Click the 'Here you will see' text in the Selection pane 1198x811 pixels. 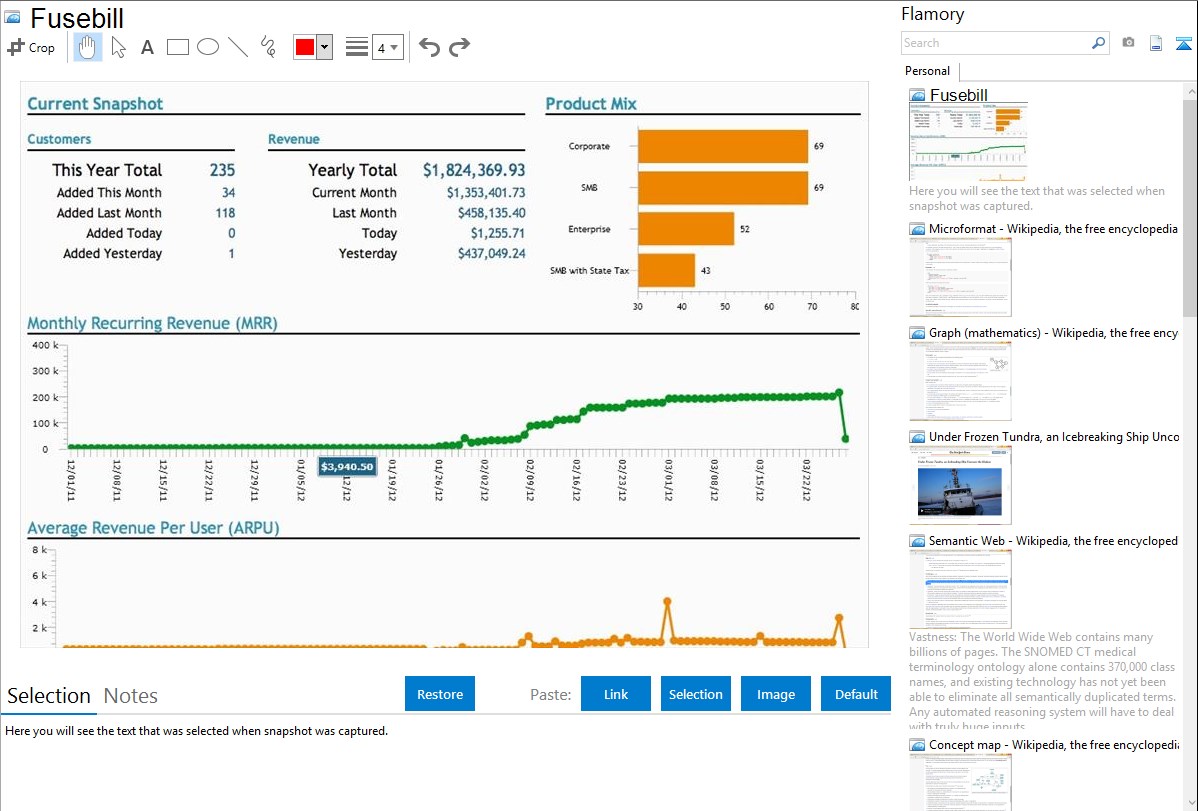(196, 732)
